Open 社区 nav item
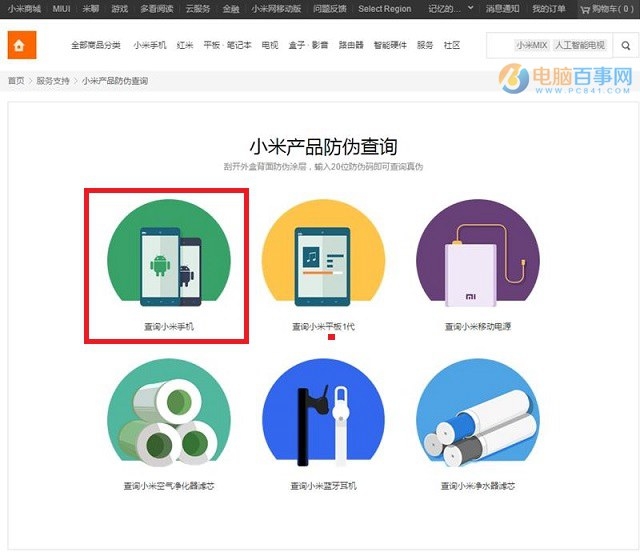This screenshot has width=640, height=552. [452, 45]
